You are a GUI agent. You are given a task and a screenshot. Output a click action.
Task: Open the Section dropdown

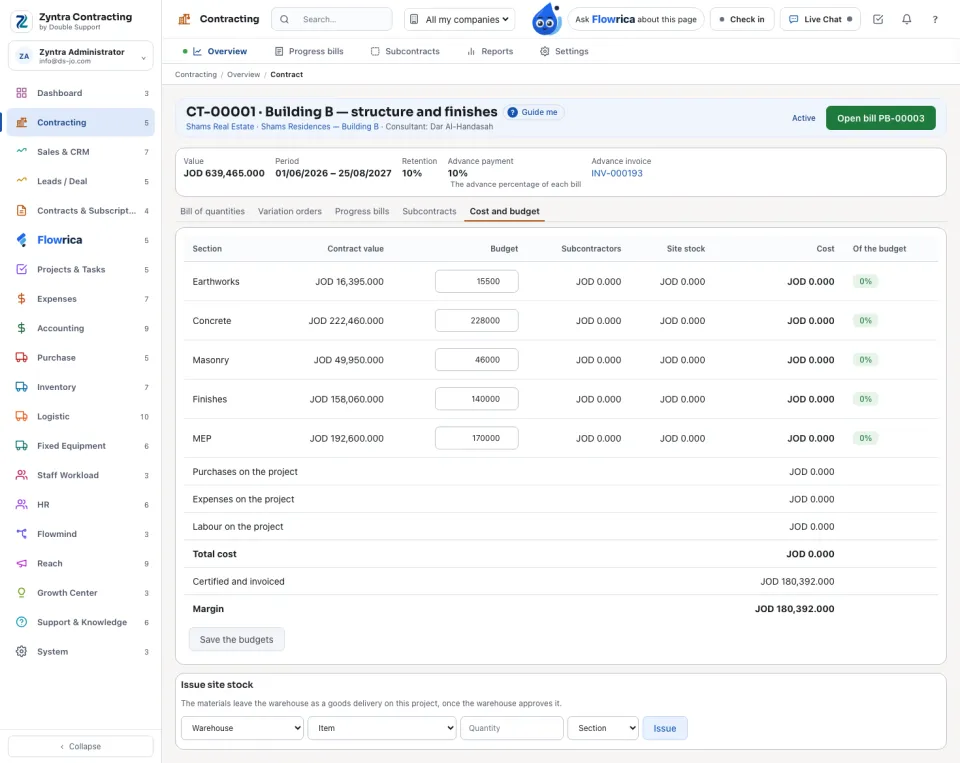click(603, 728)
